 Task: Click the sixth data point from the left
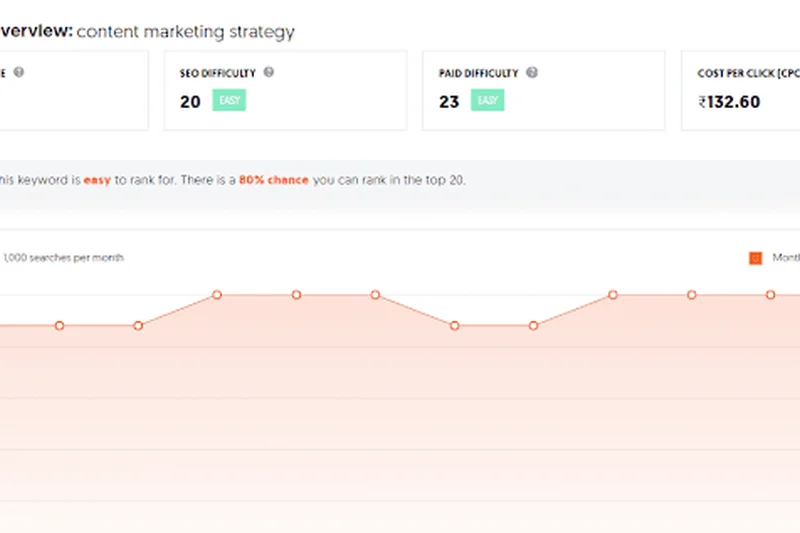coord(455,326)
